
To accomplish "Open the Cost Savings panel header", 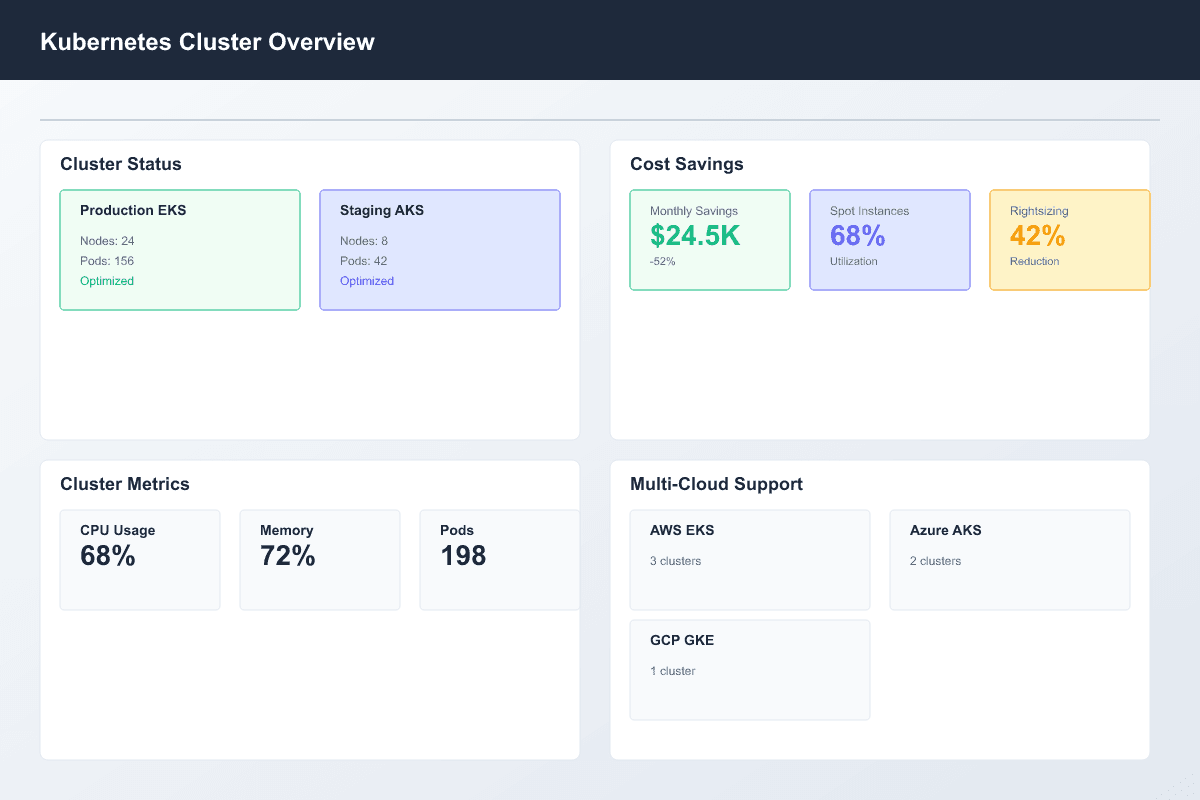I will (x=687, y=164).
